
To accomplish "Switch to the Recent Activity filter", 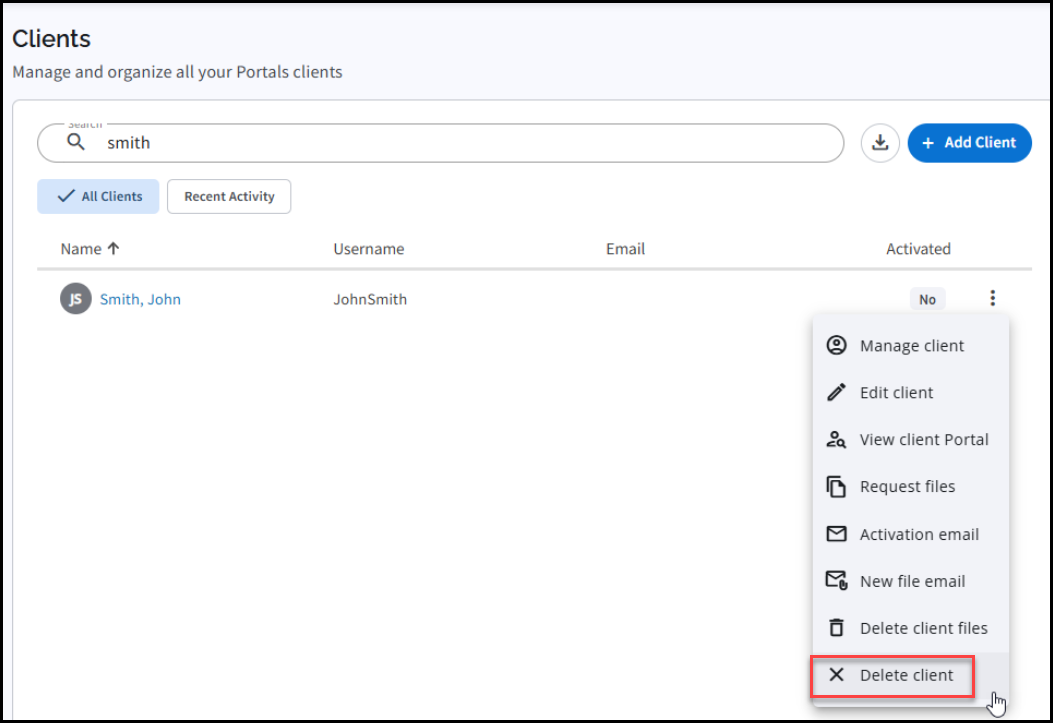I will (229, 197).
